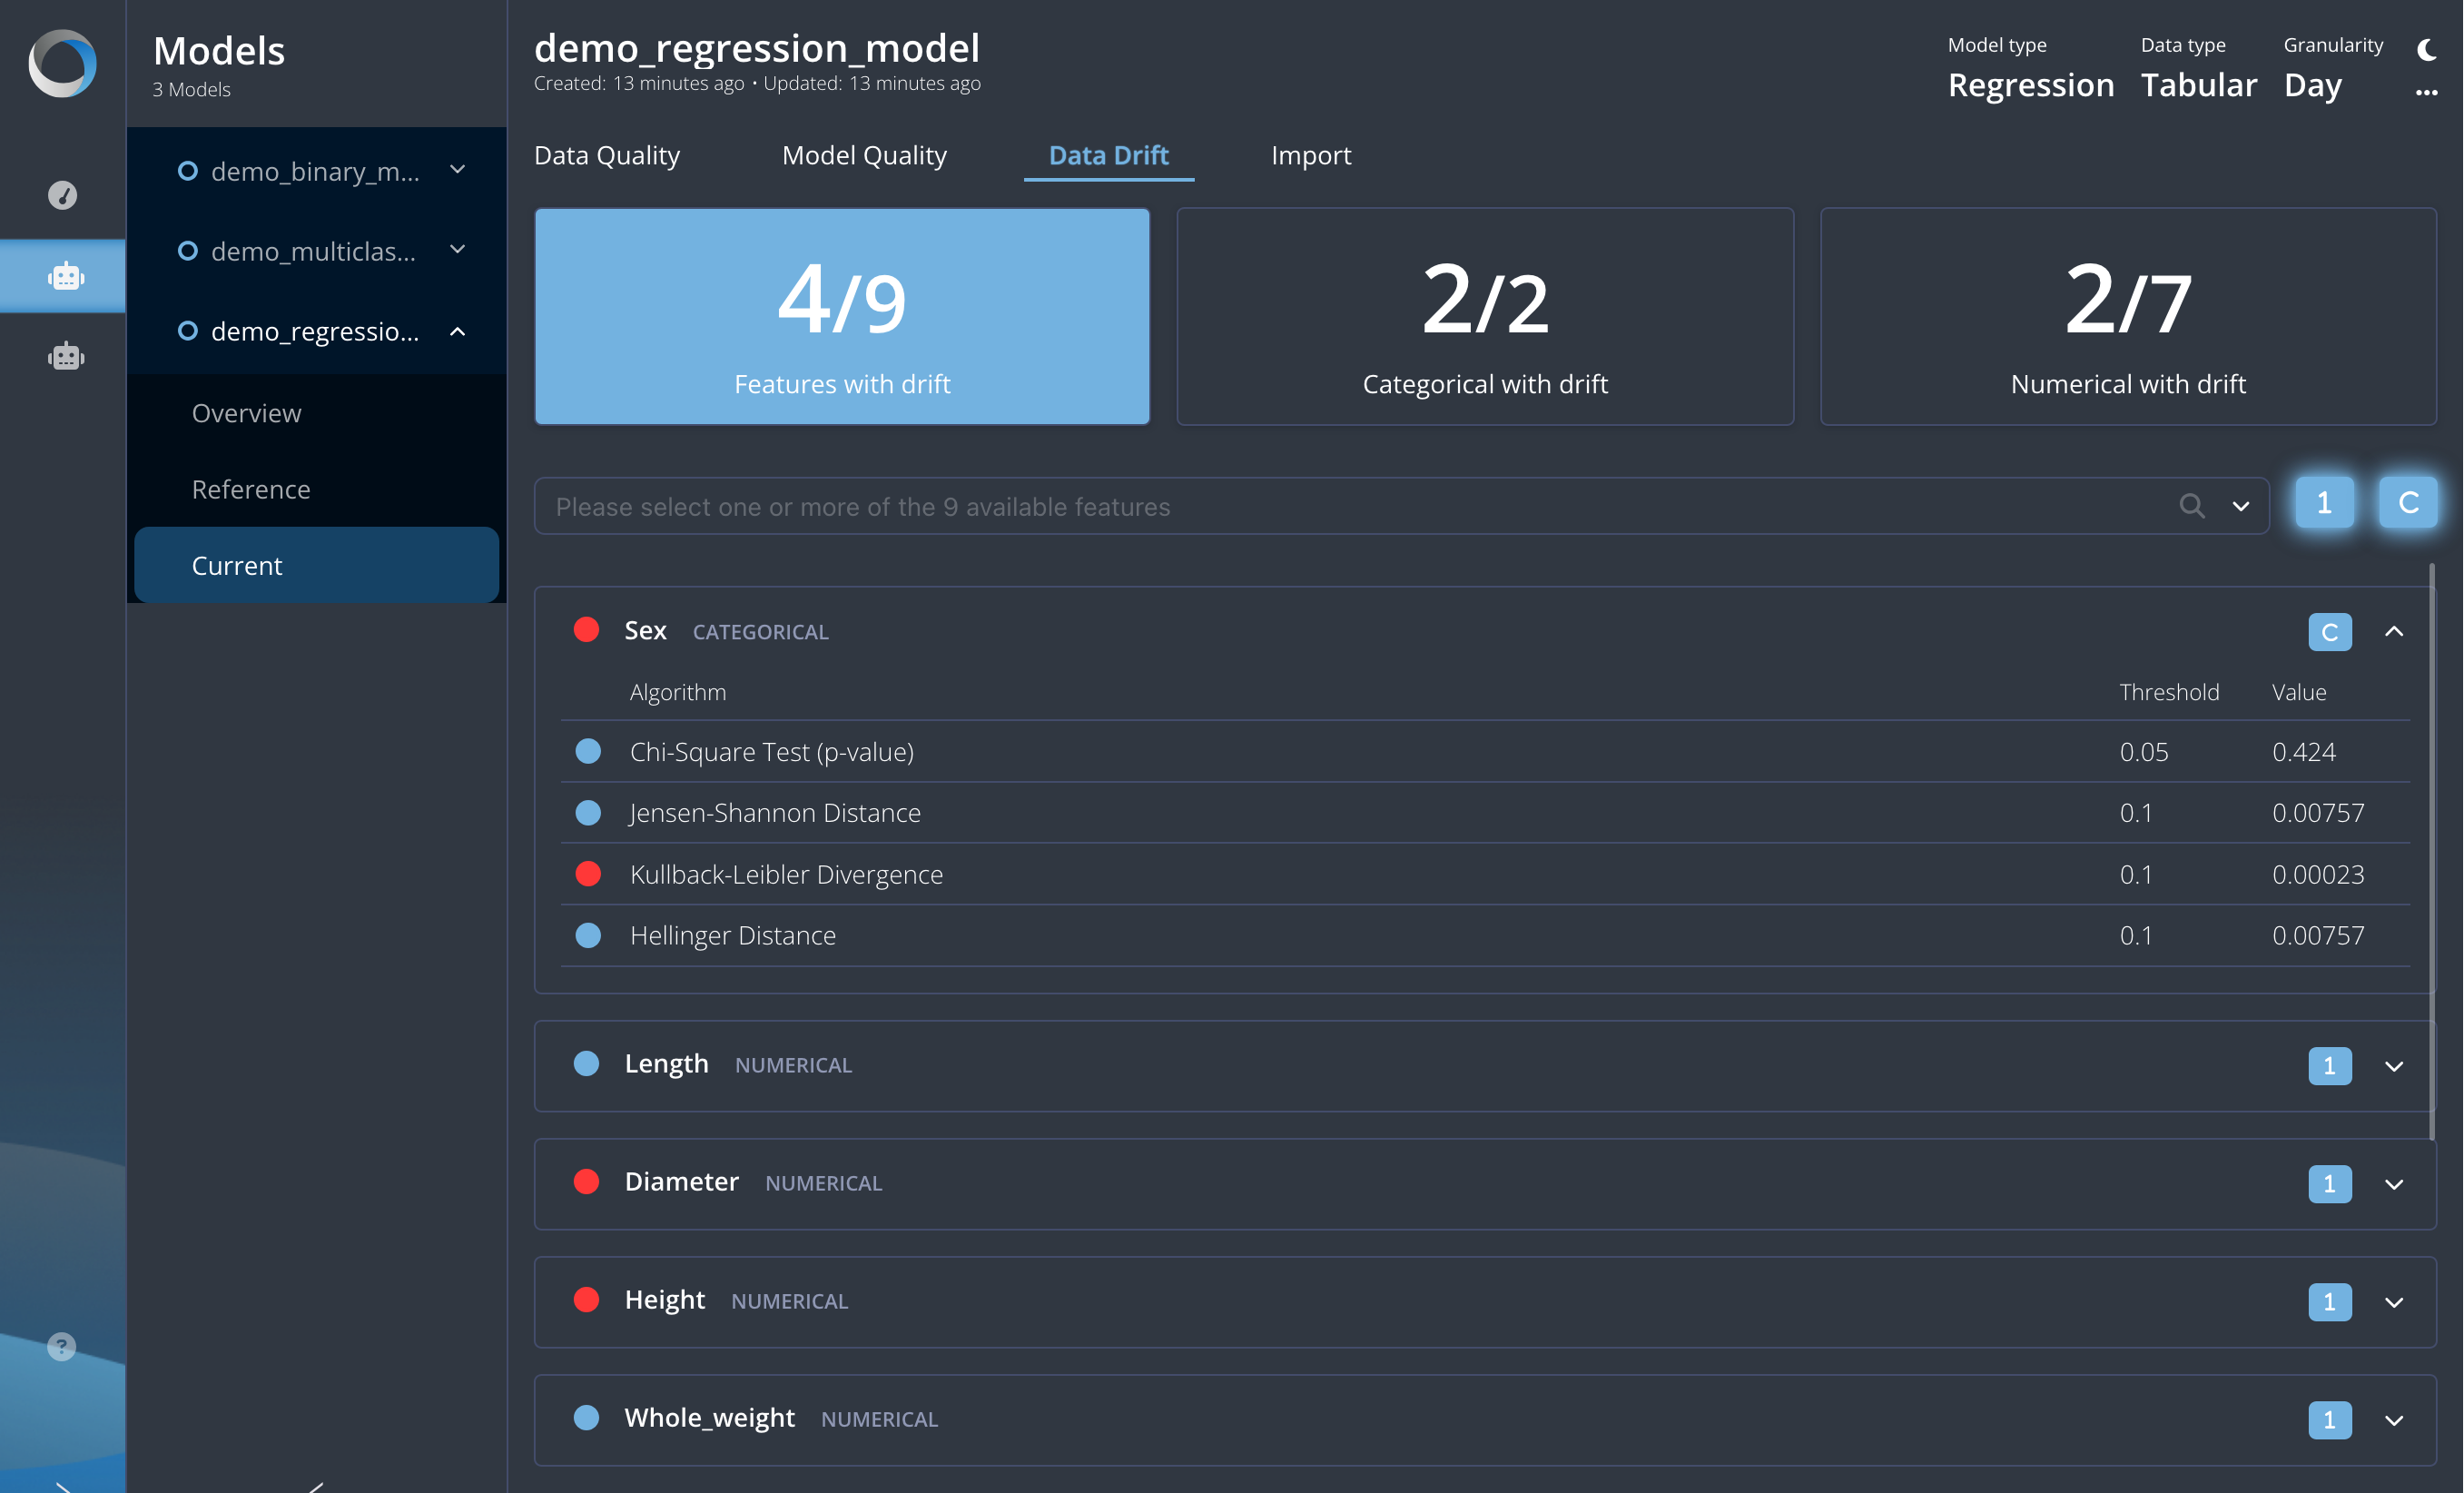Open the second robot icon in sidebar
The width and height of the screenshot is (2464, 1493).
point(65,356)
